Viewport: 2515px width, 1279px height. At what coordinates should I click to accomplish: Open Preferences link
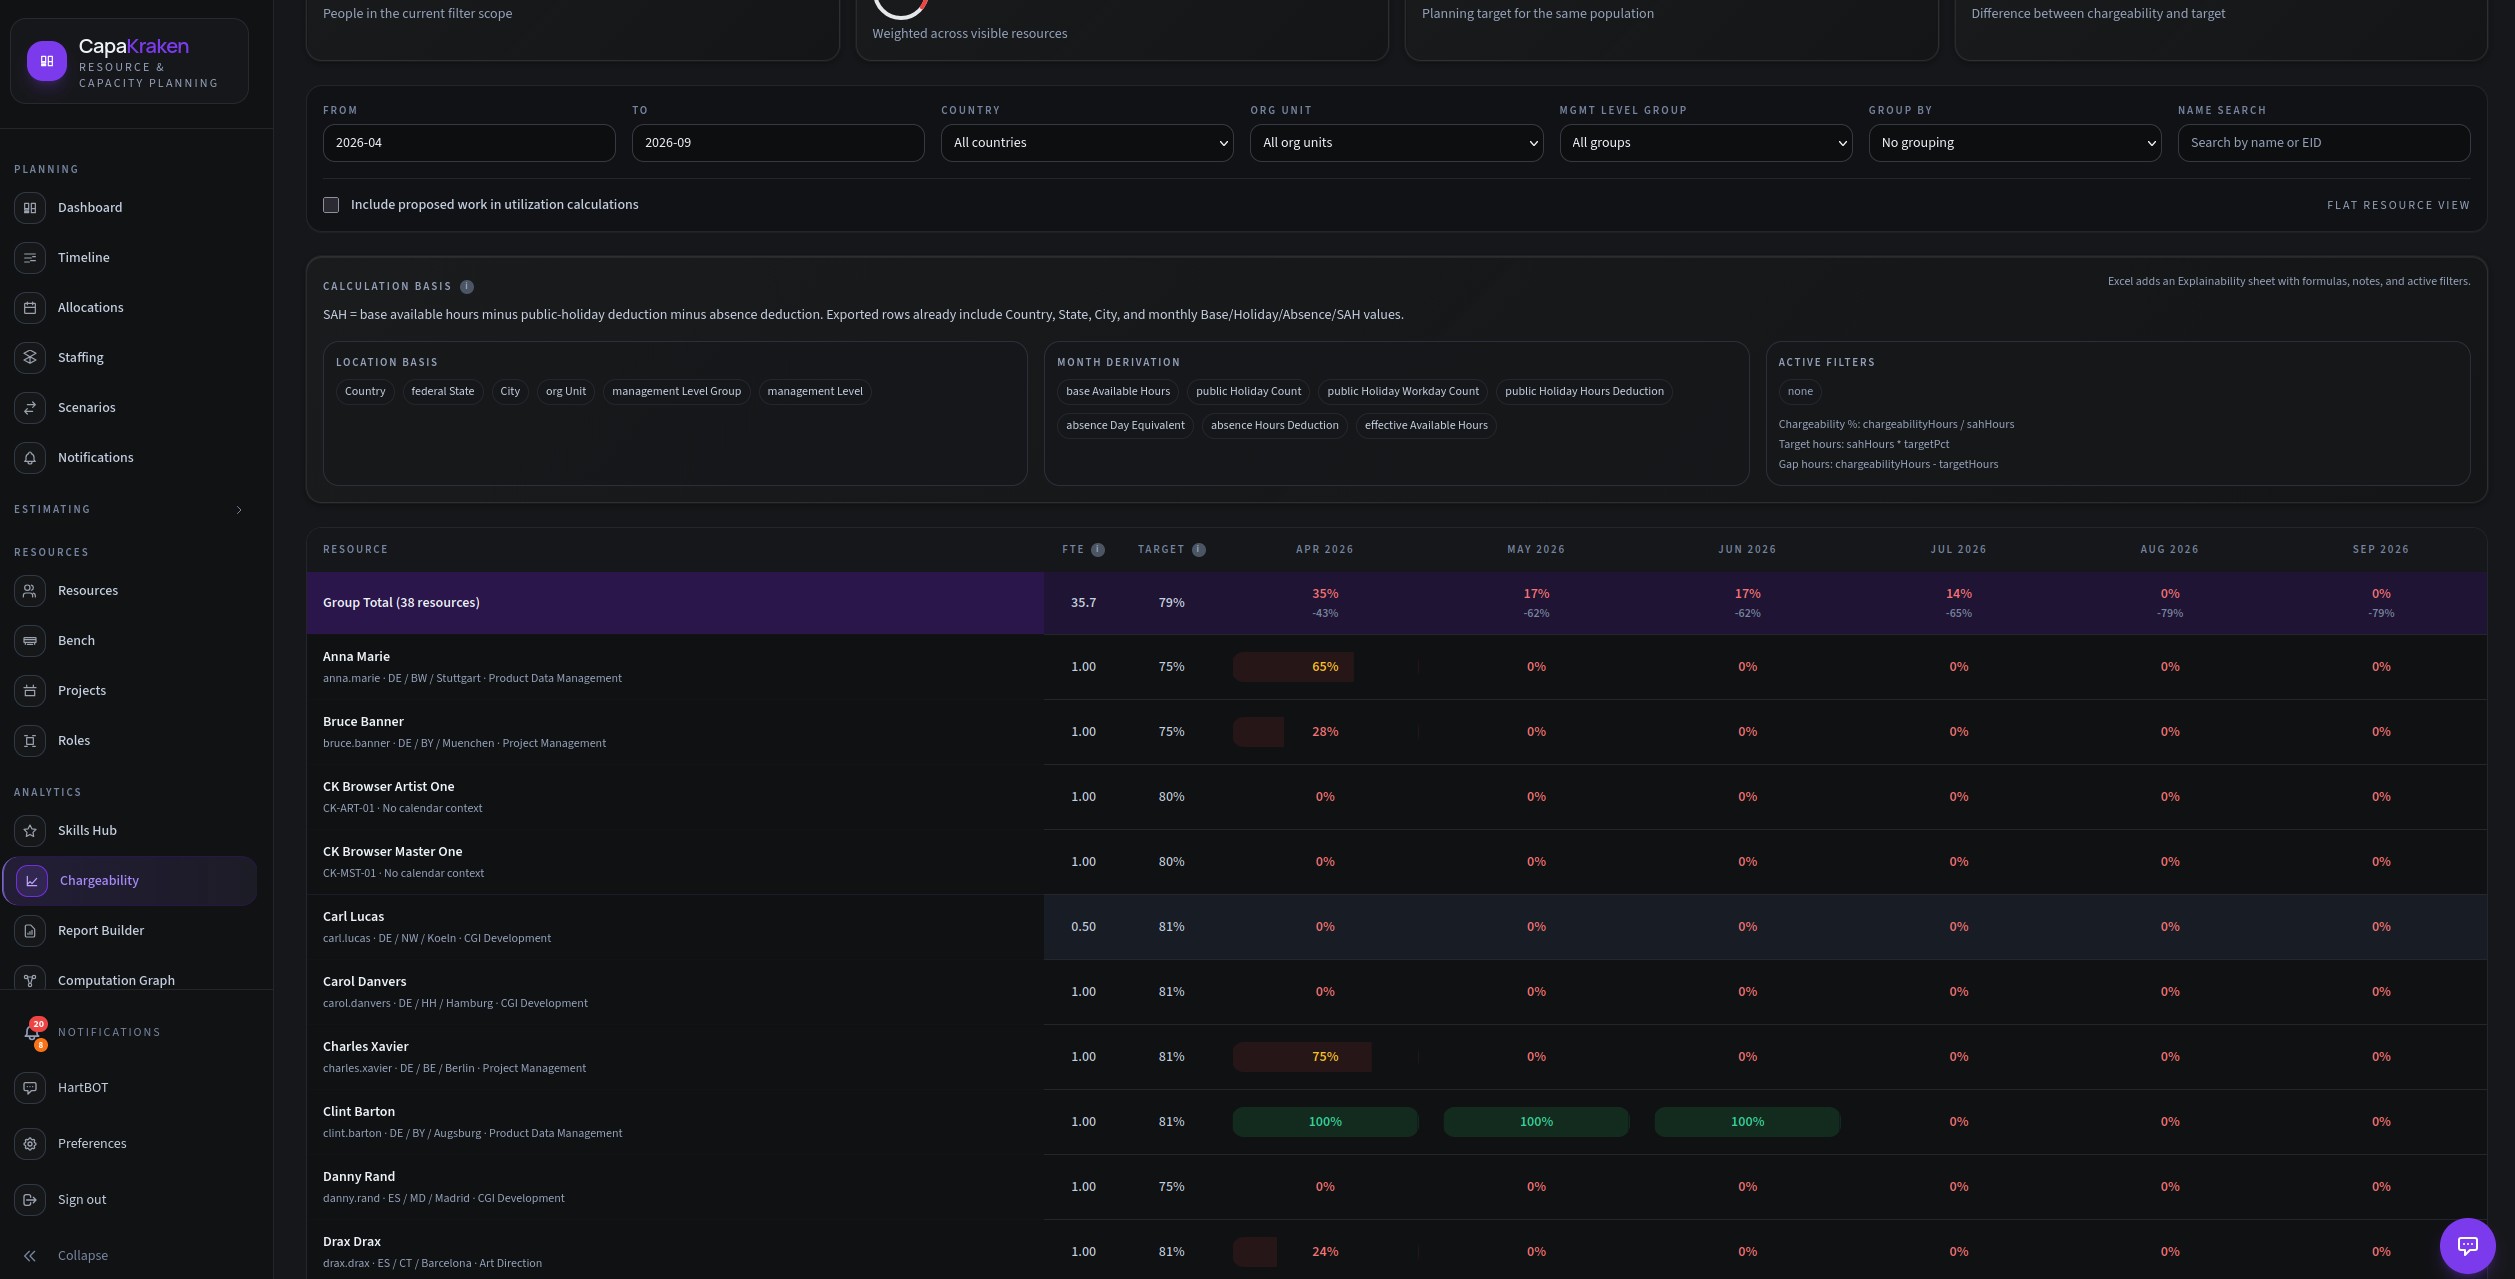point(92,1144)
